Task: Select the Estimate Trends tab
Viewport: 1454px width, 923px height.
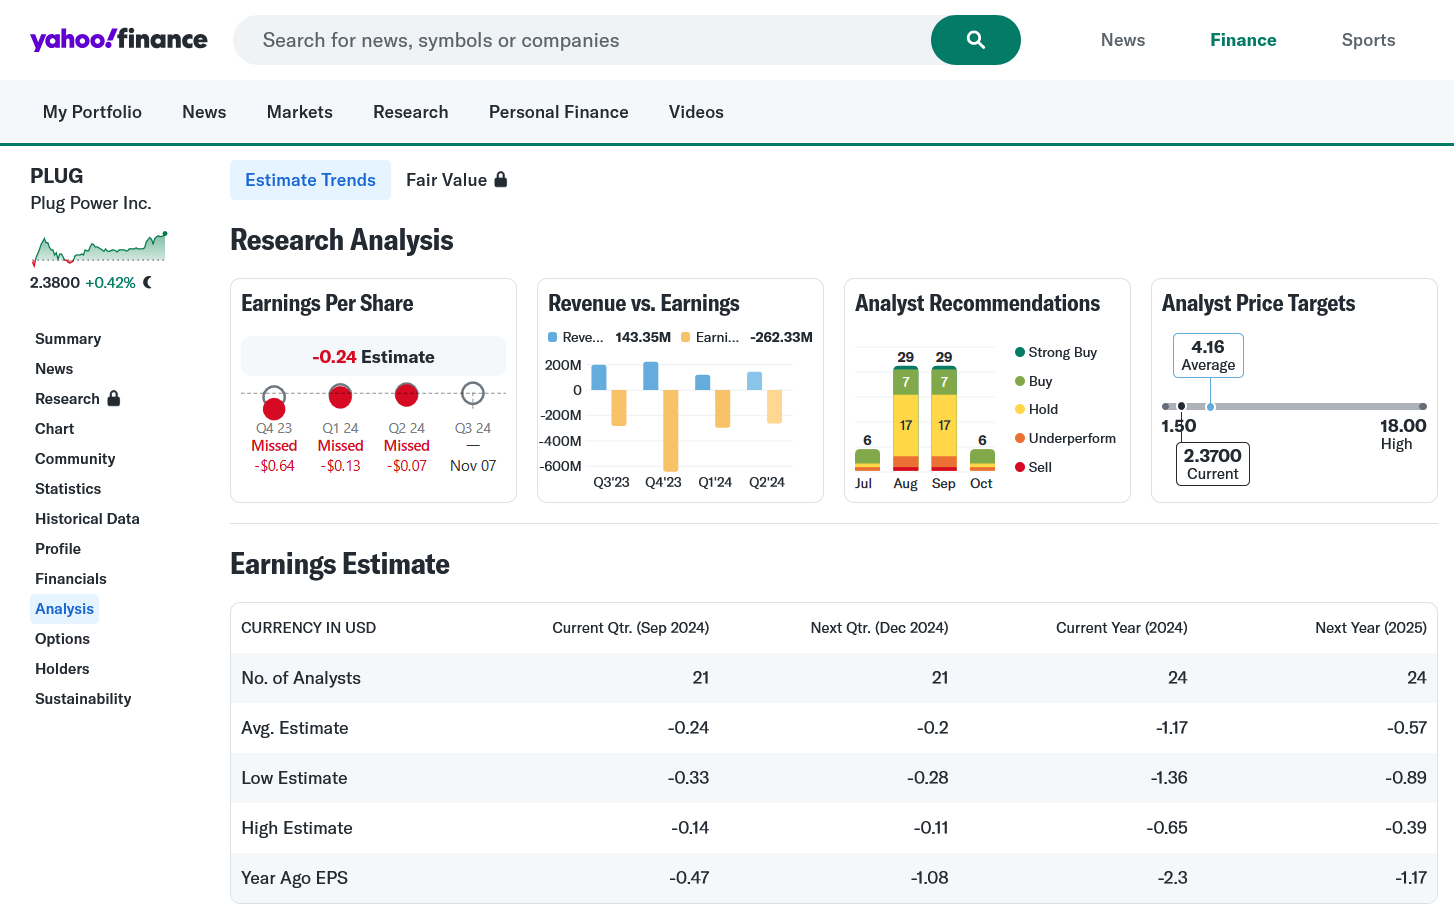Action: pyautogui.click(x=310, y=180)
